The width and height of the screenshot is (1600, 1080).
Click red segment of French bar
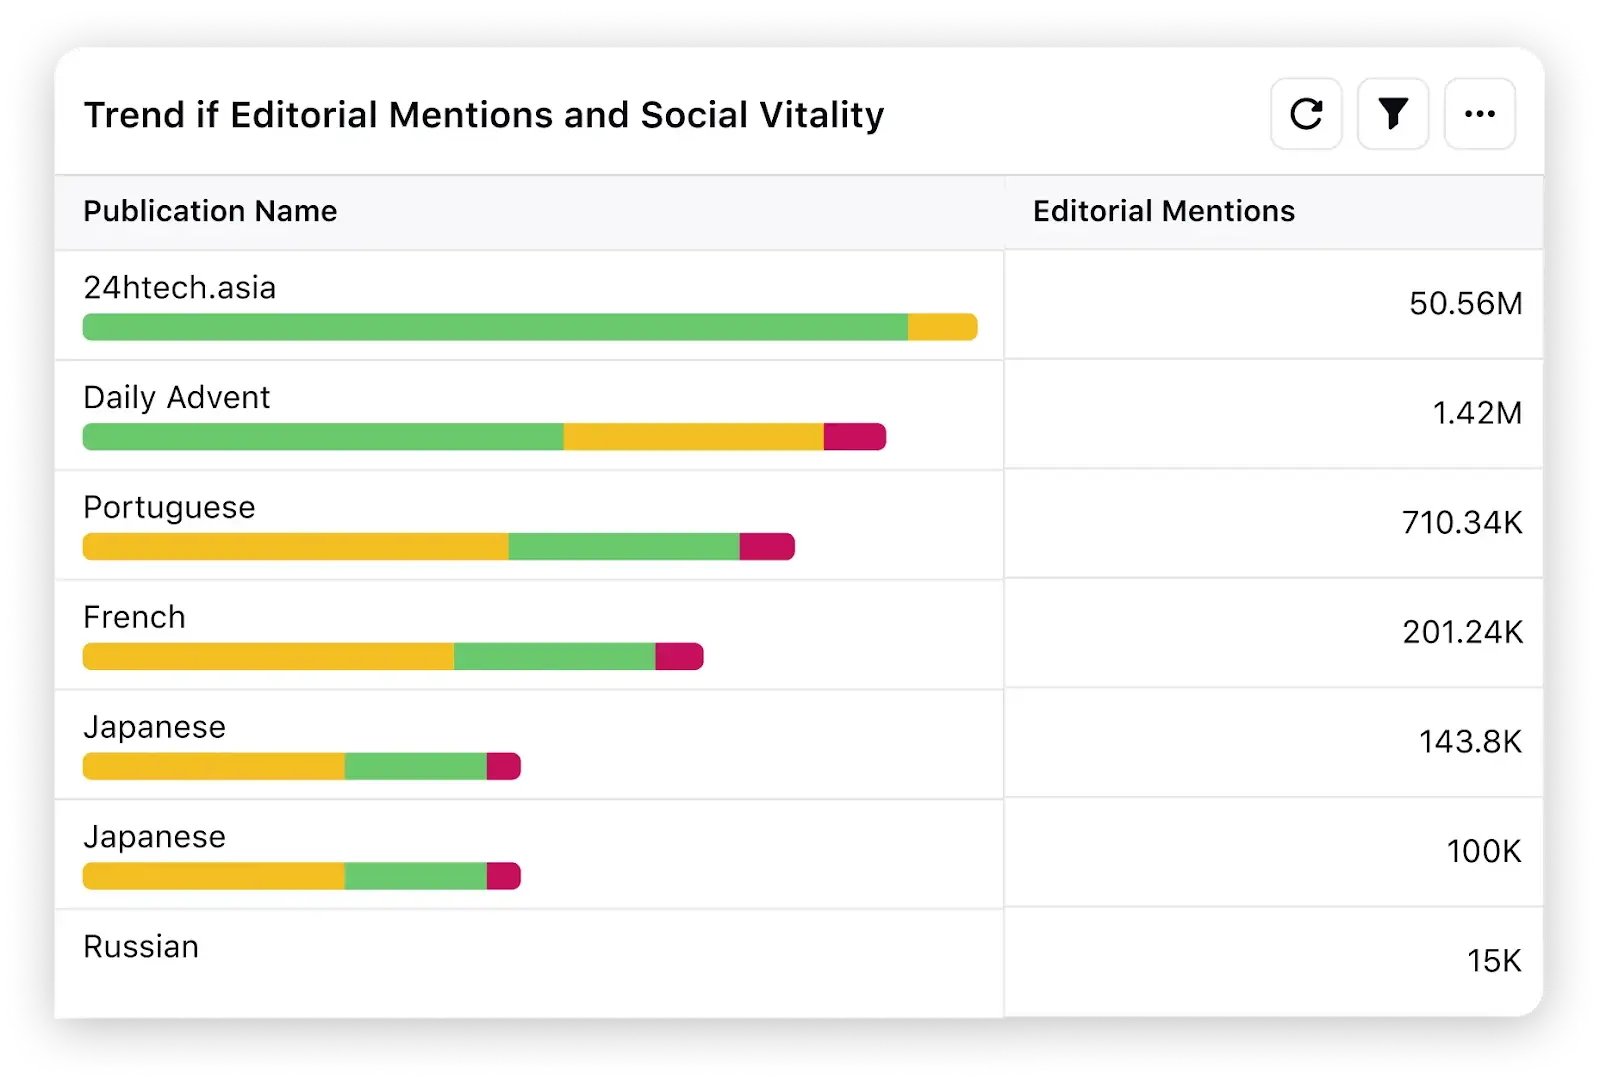680,657
